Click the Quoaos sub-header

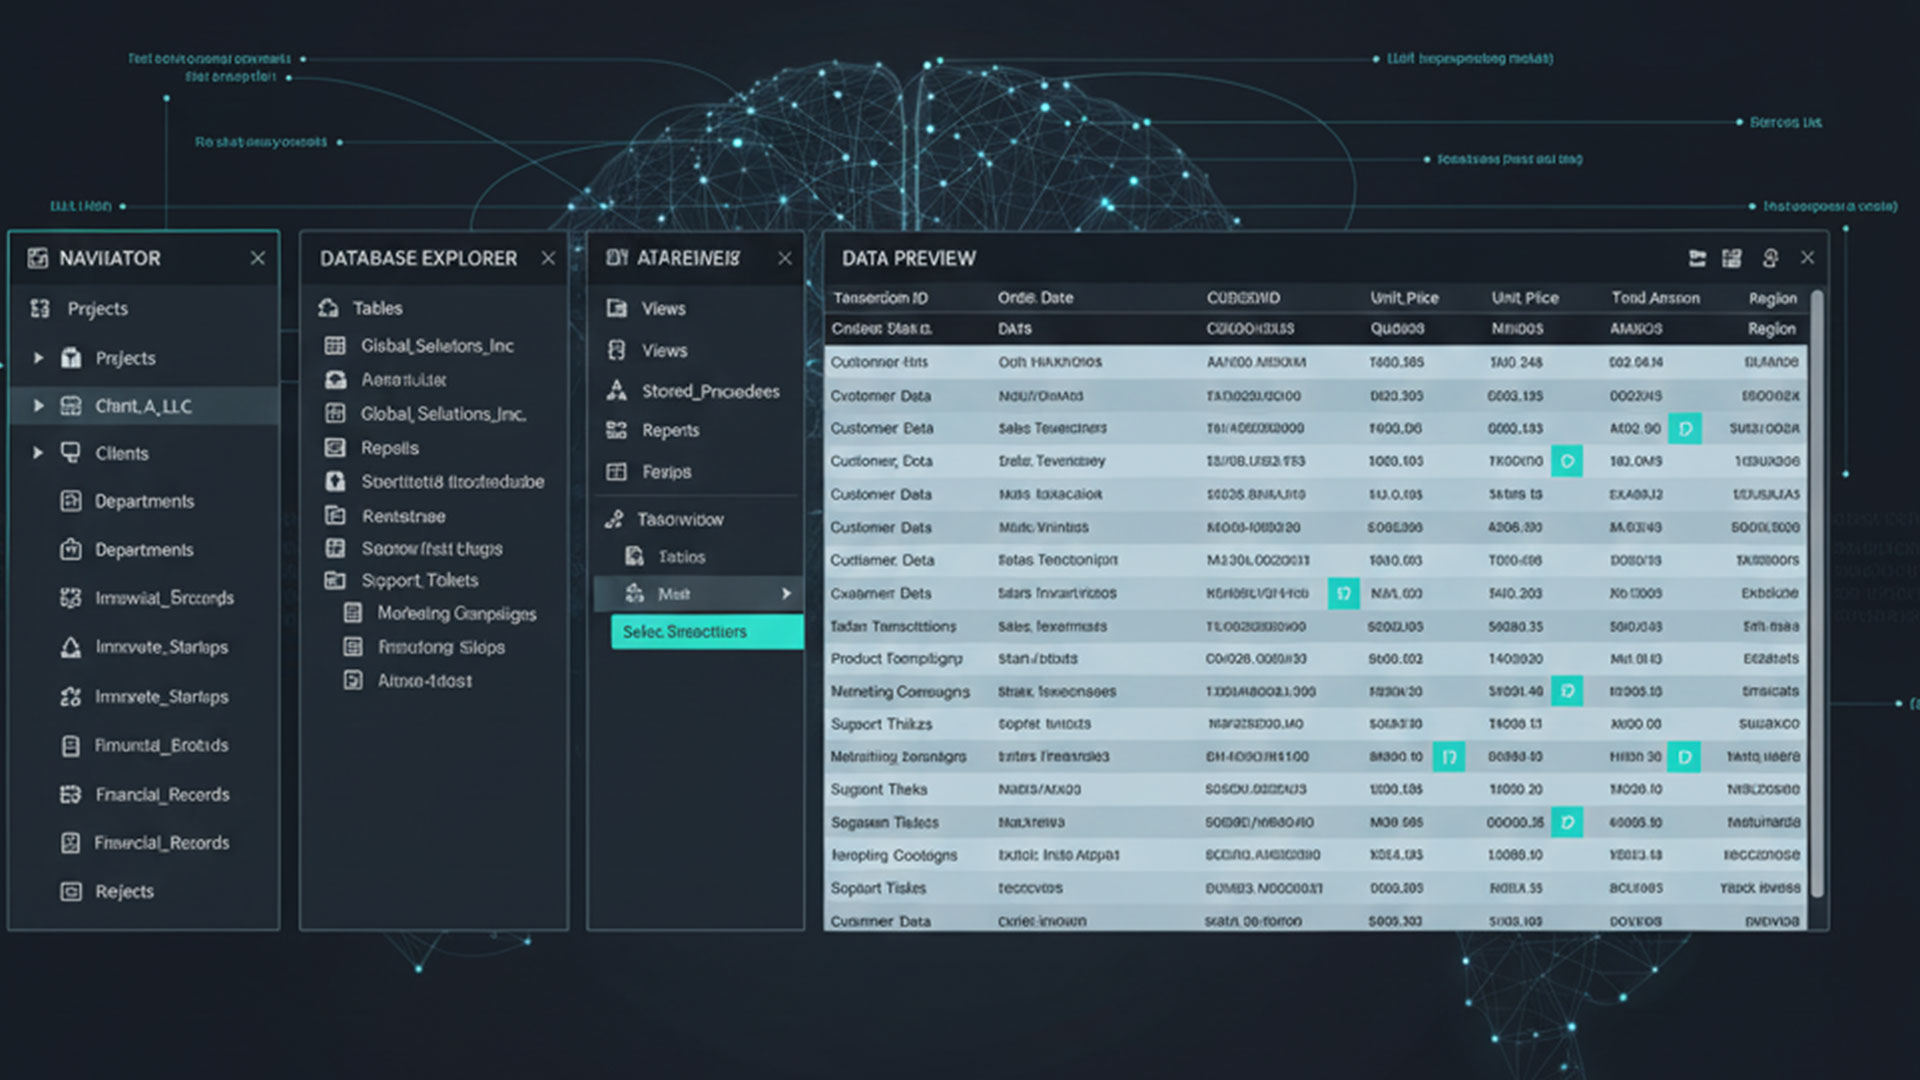point(1397,329)
